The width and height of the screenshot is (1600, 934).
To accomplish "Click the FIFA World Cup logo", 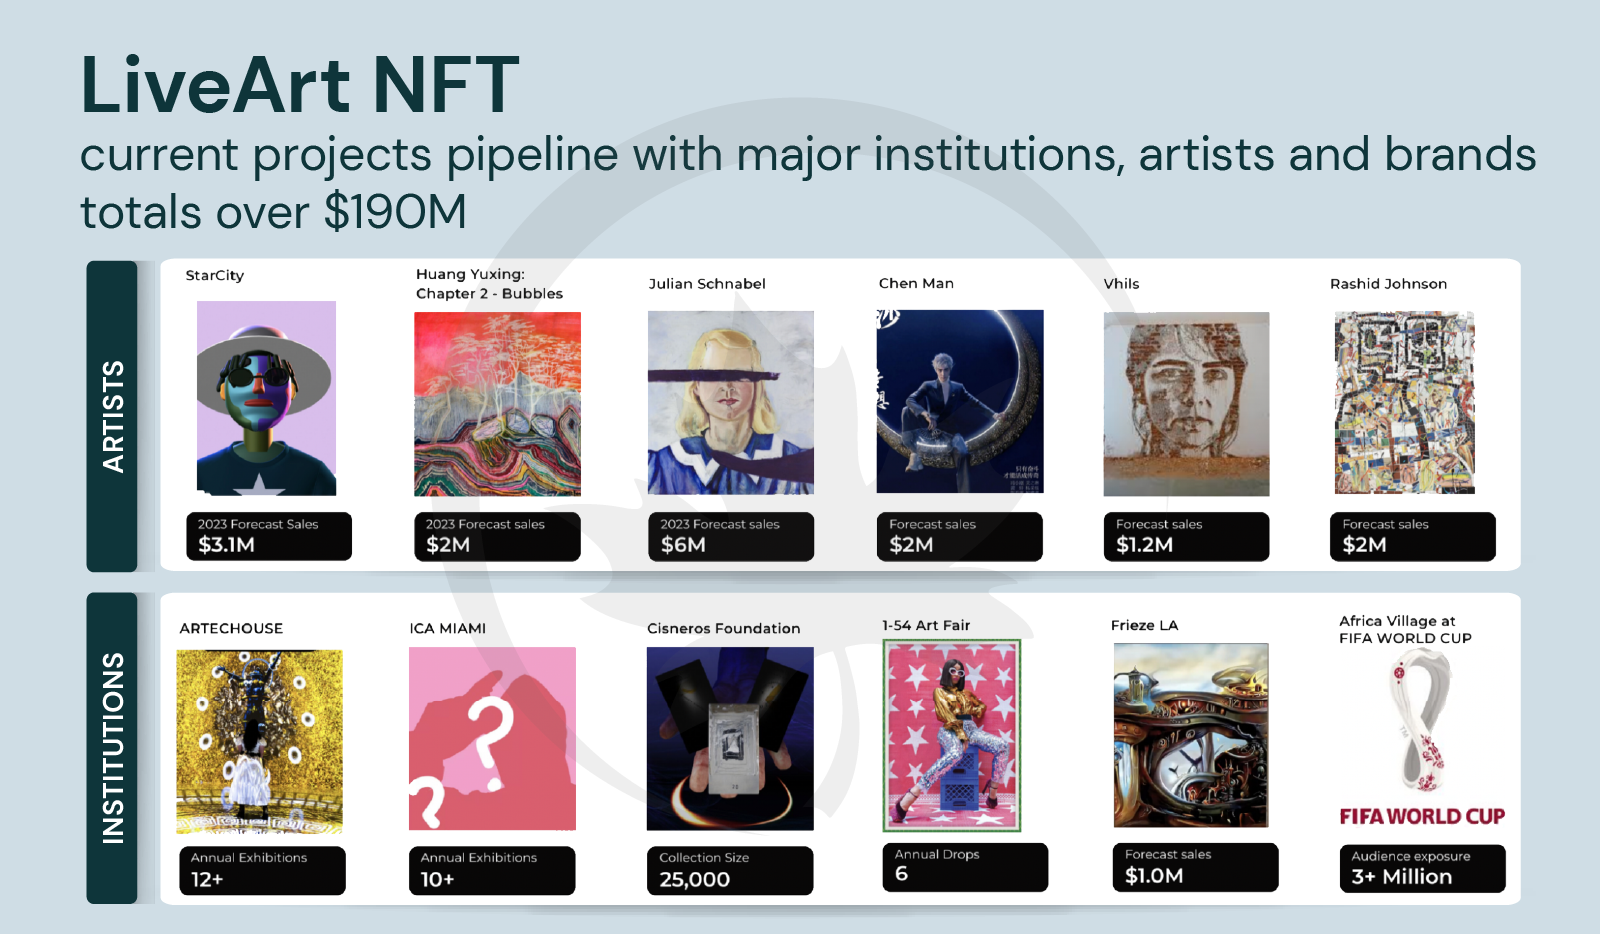I will 1422,738.
